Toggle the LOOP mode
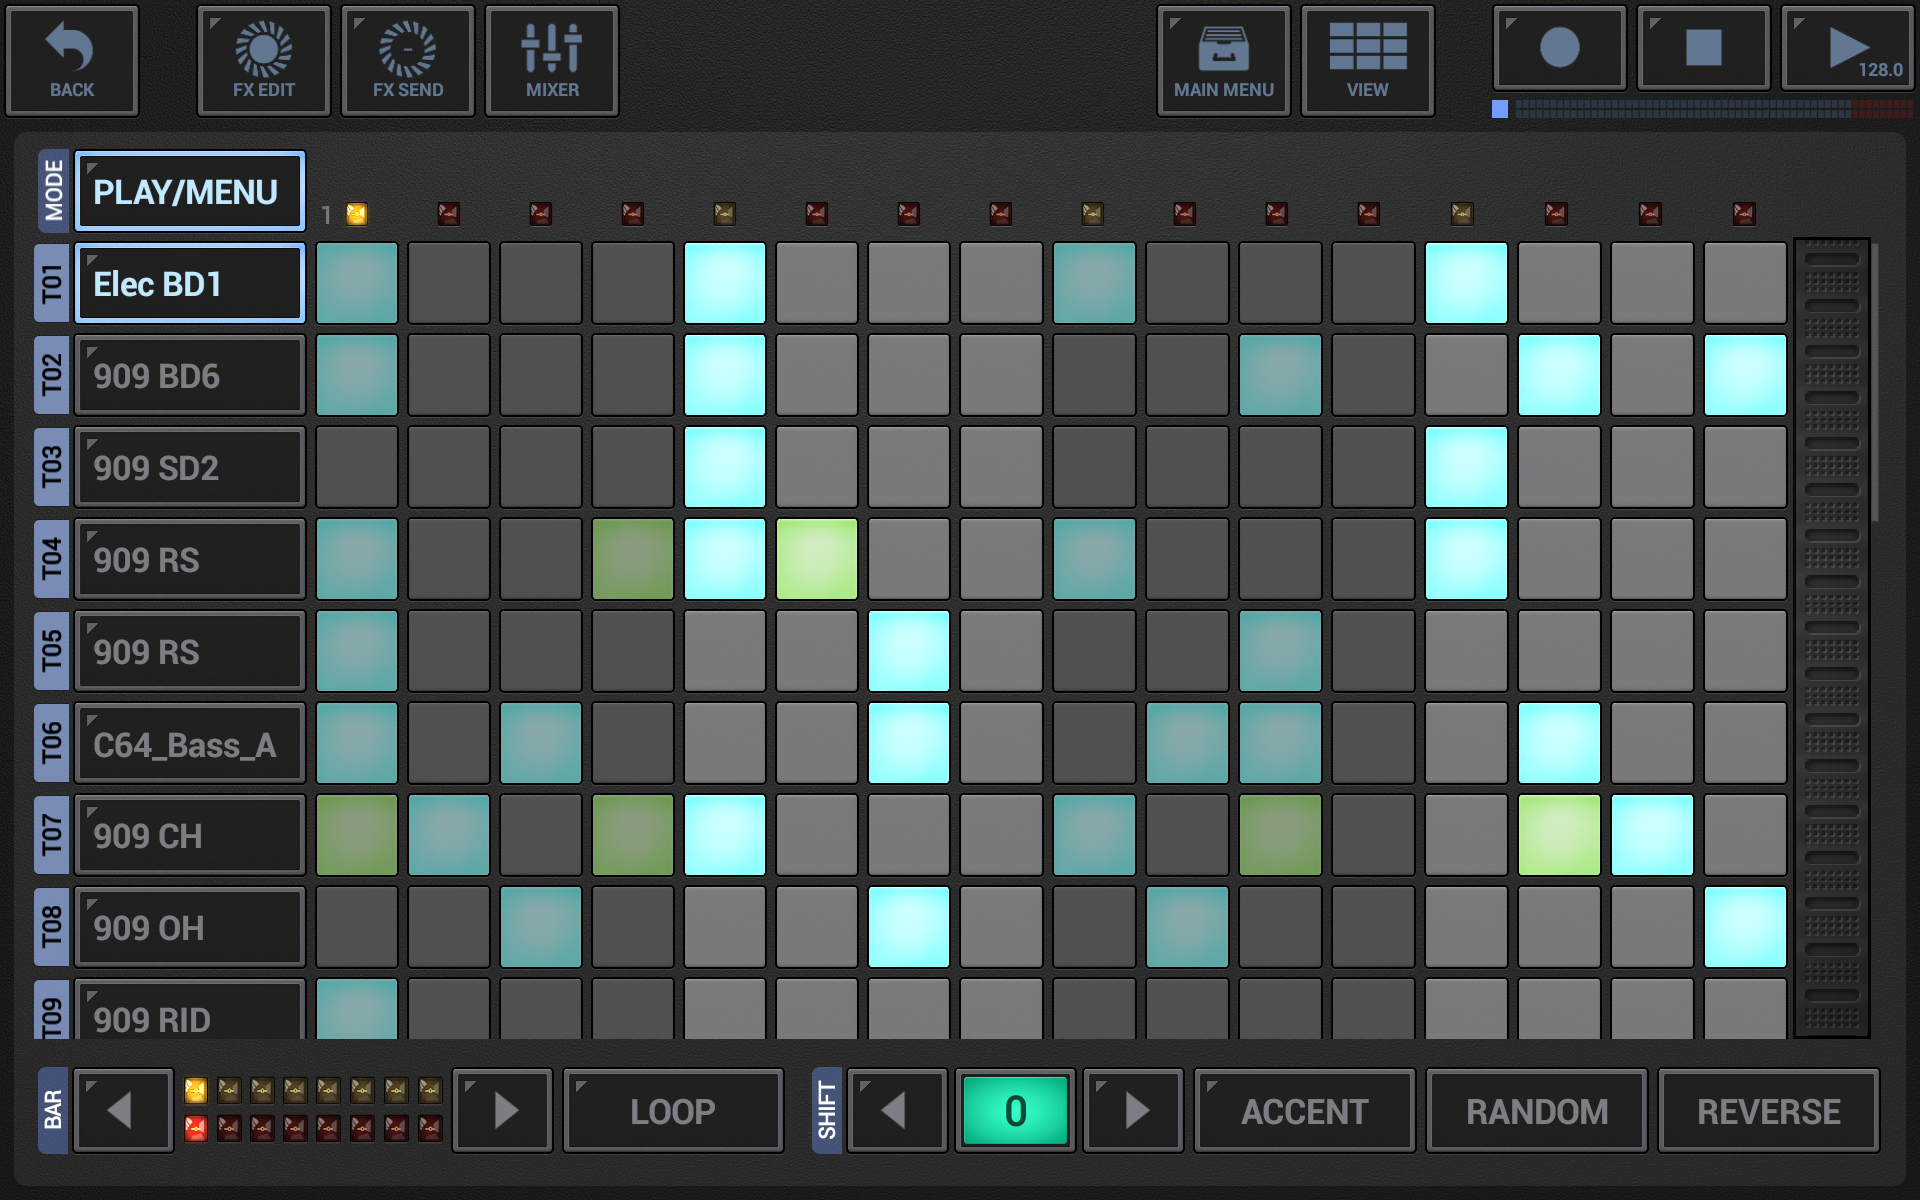 (x=672, y=1110)
